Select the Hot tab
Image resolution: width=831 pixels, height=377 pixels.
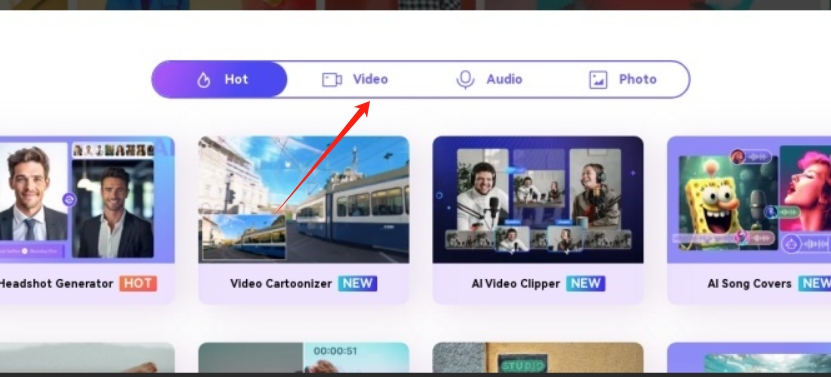point(219,80)
